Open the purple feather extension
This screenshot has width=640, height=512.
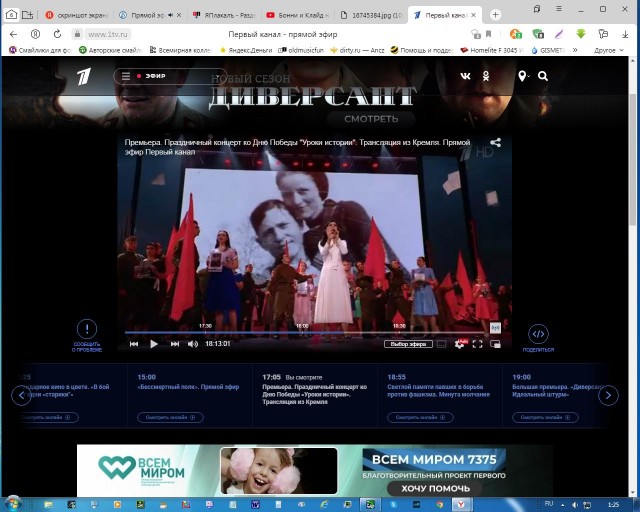tap(559, 34)
